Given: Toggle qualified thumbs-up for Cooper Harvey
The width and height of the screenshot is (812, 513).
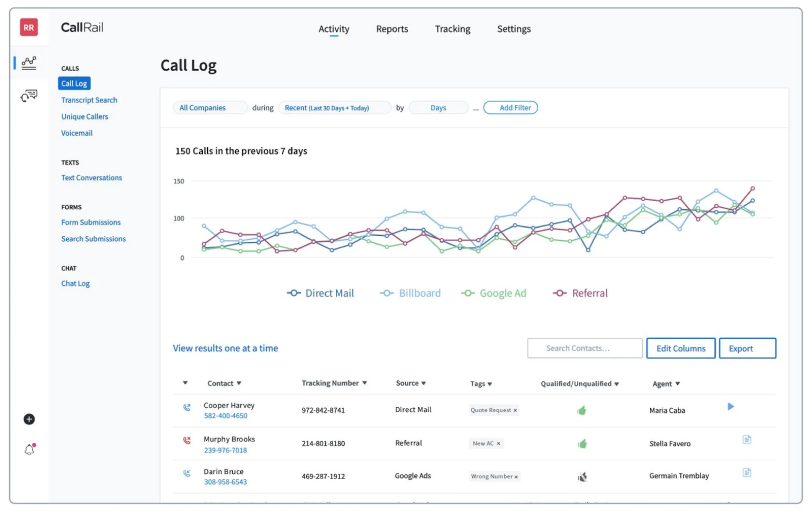Looking at the screenshot, I should coord(582,410).
